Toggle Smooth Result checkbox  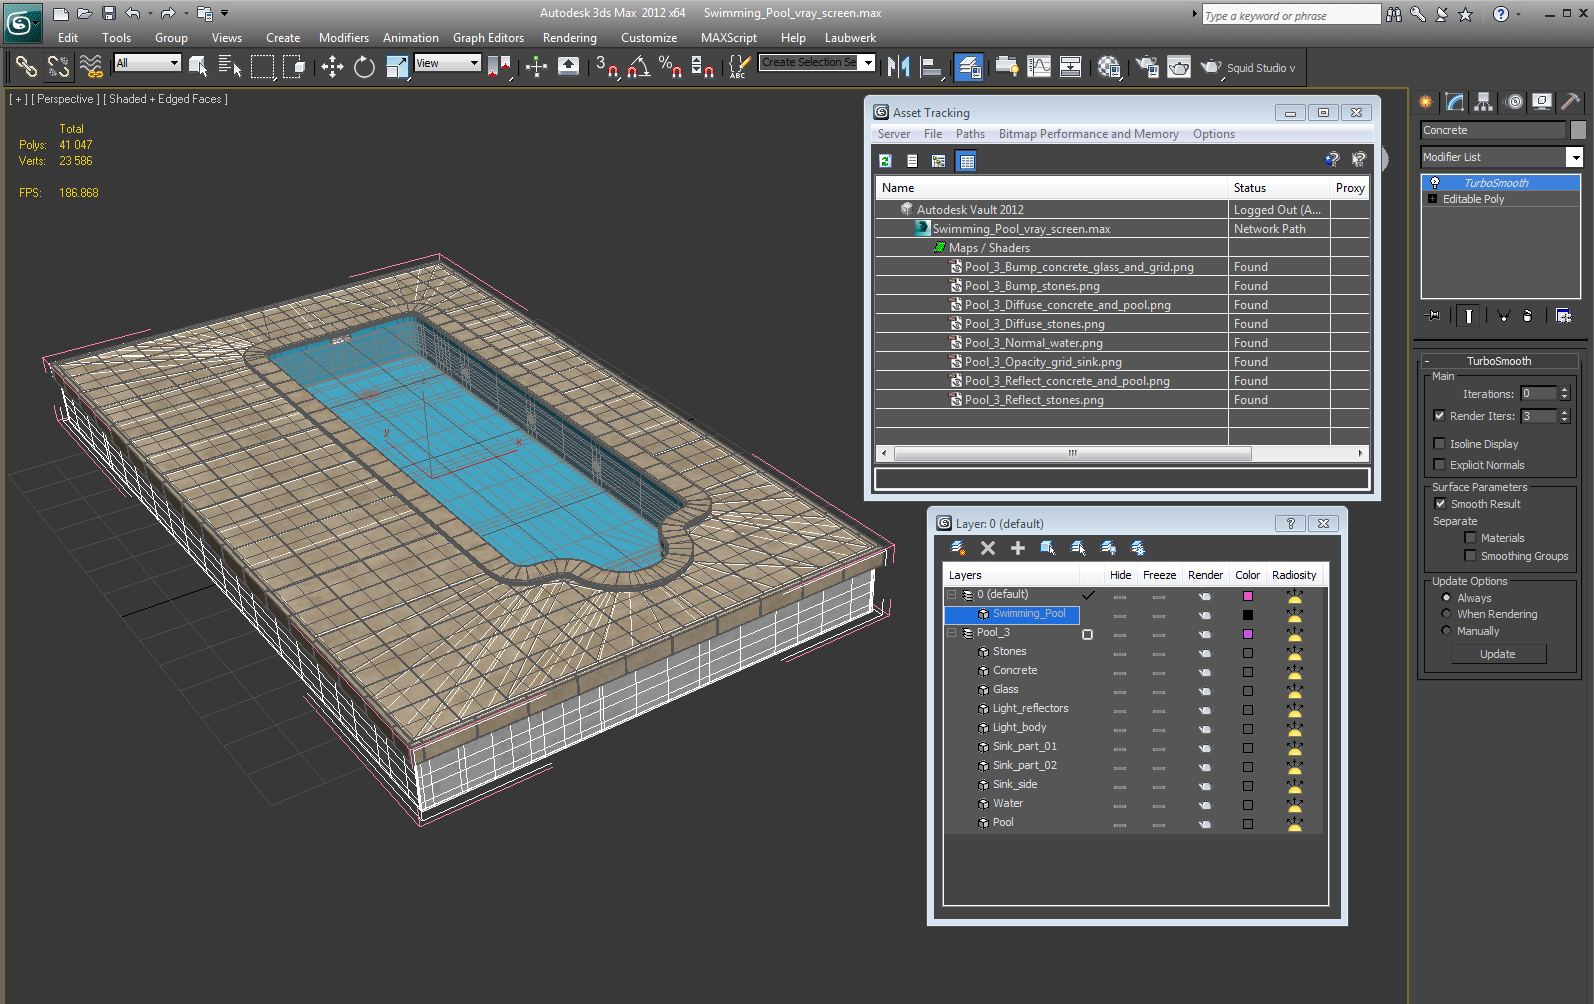1440,504
